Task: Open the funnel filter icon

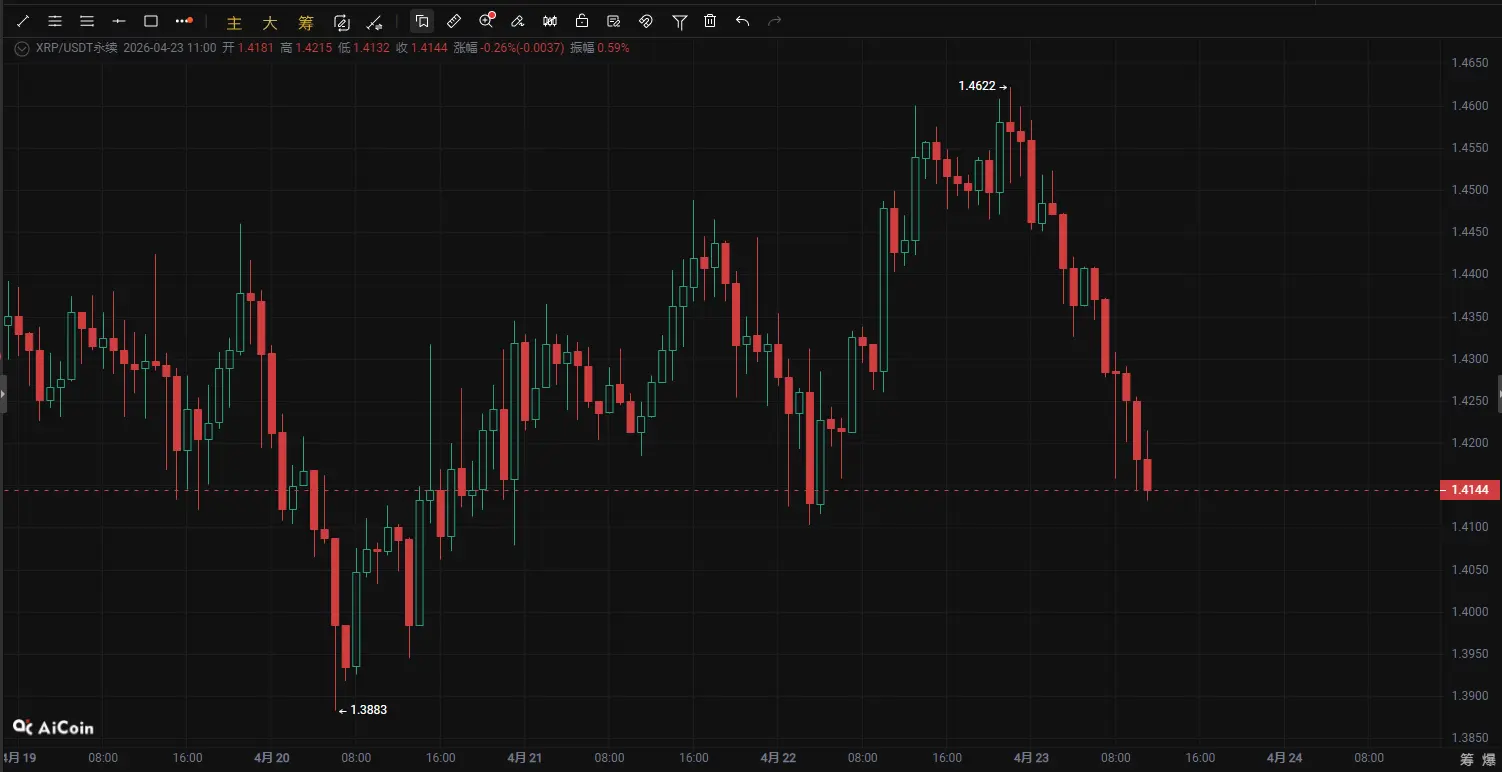Action: click(680, 21)
